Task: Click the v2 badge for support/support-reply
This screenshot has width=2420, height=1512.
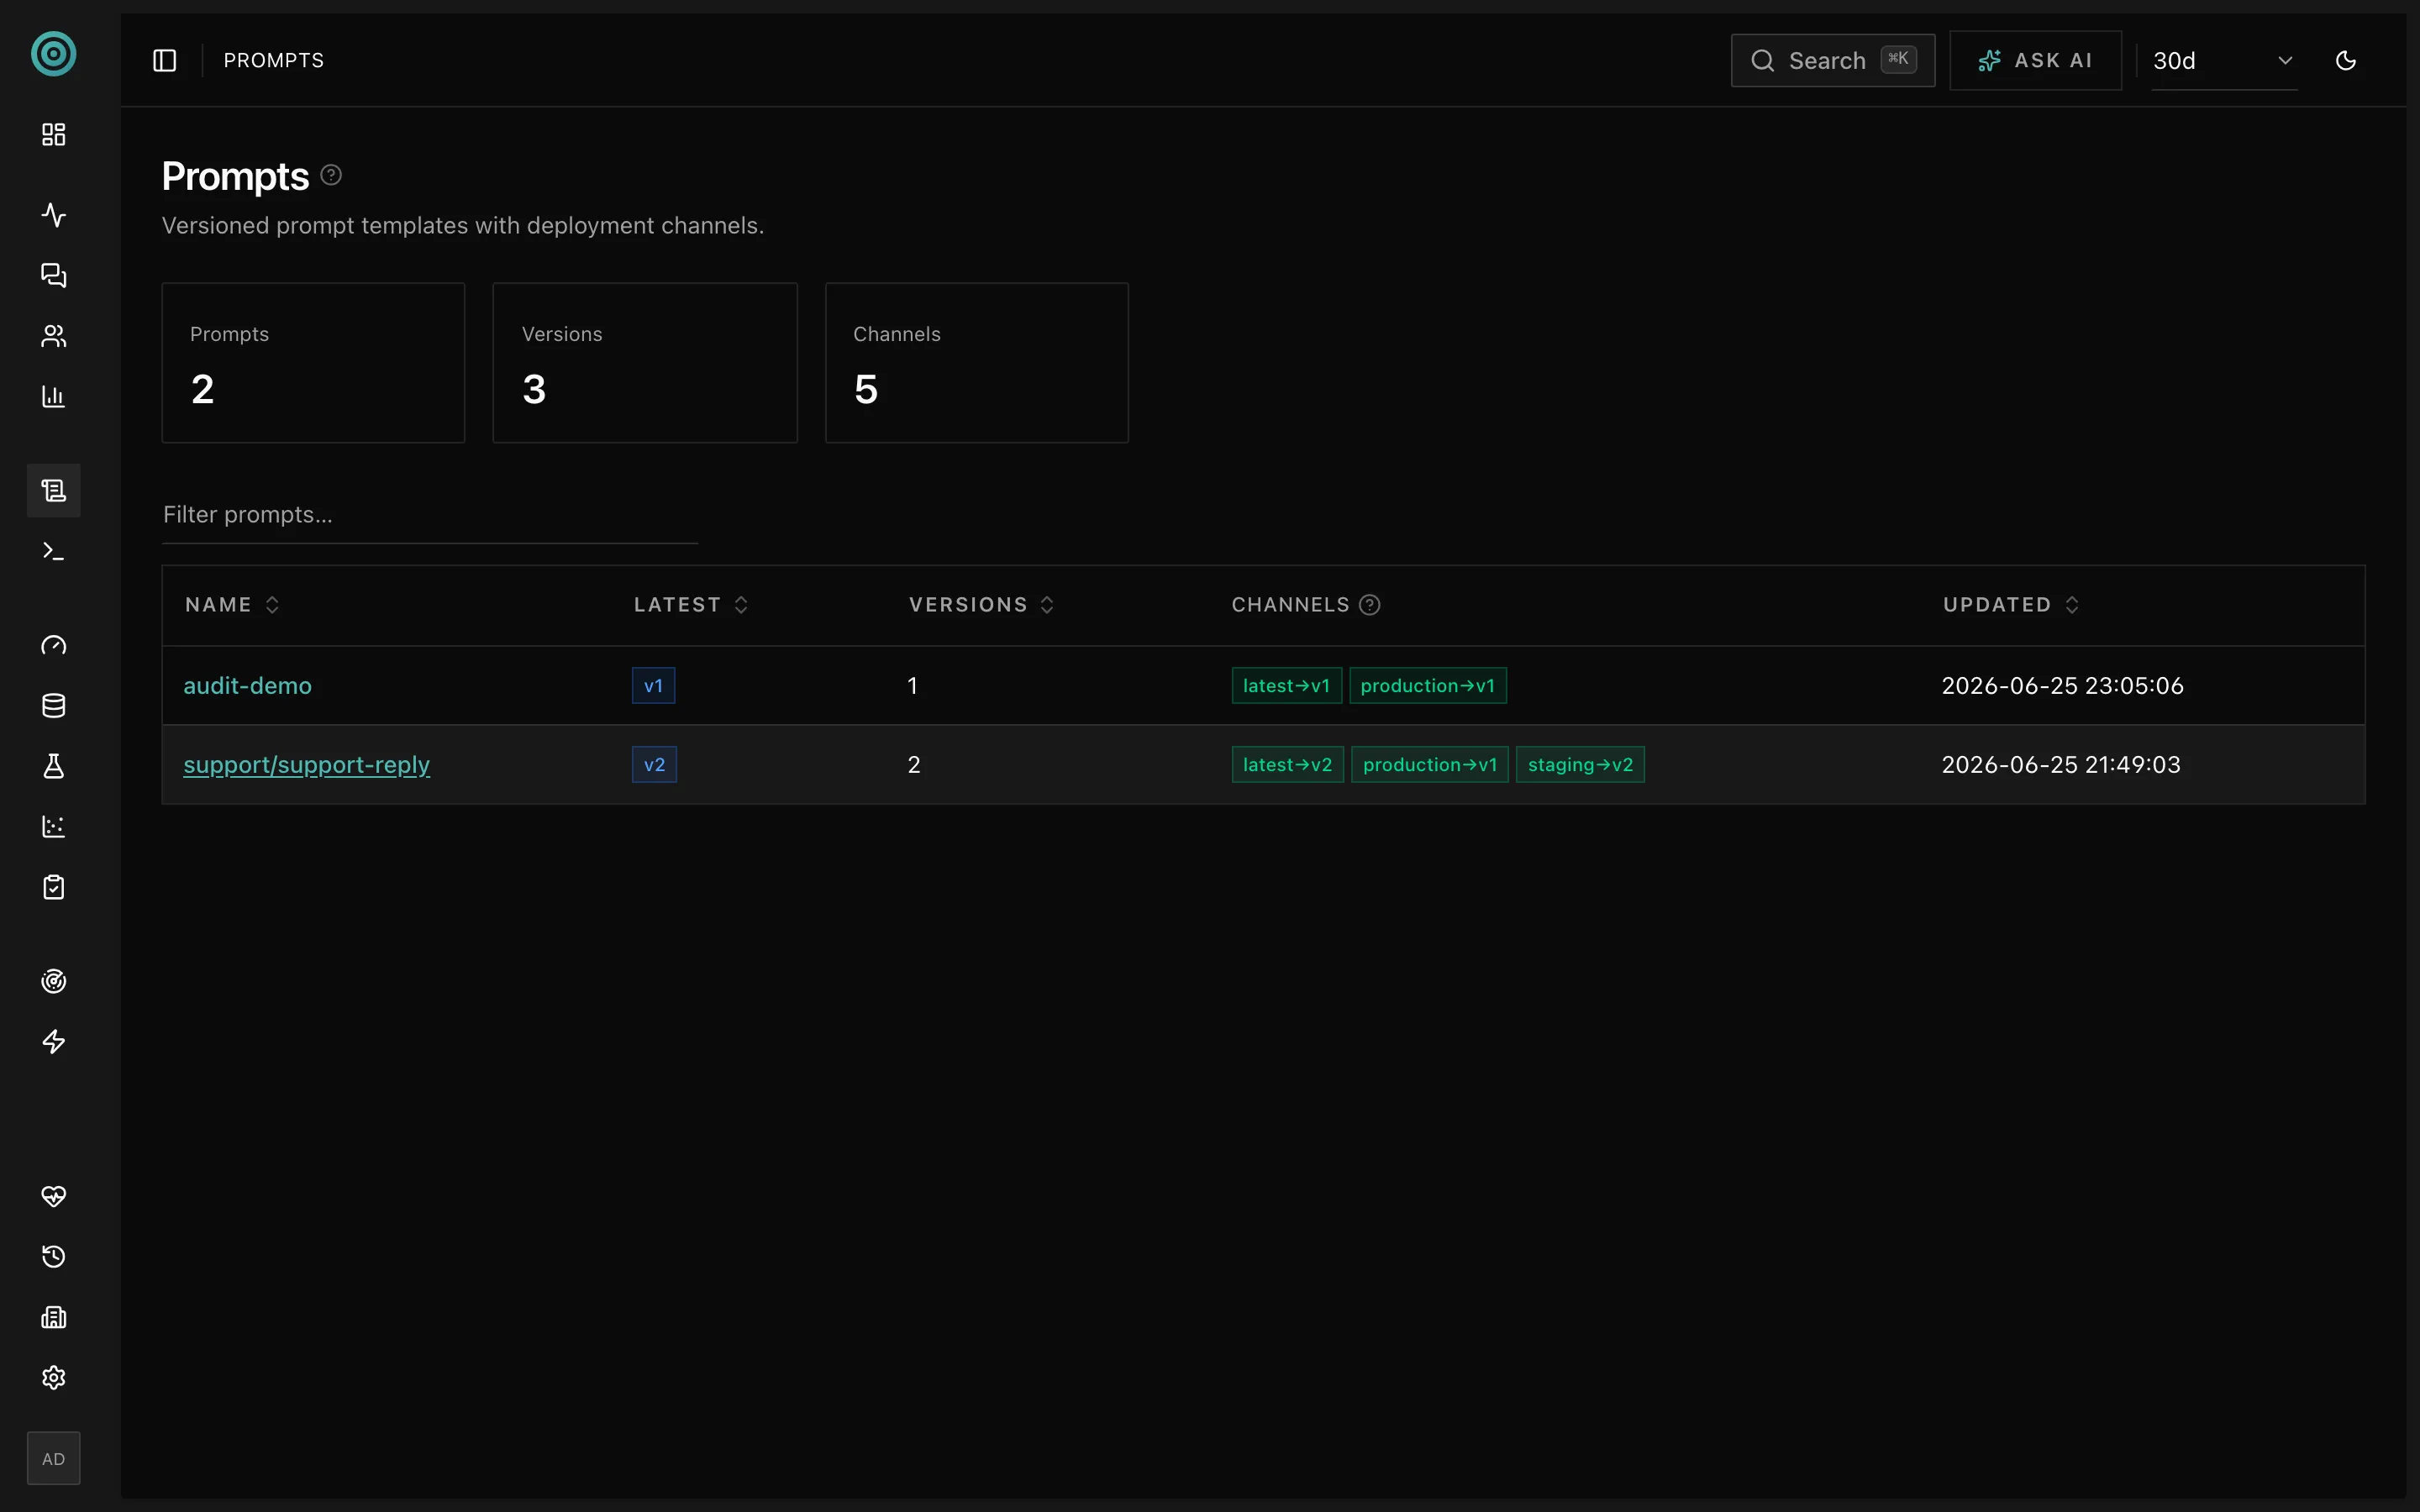Action: pos(654,765)
